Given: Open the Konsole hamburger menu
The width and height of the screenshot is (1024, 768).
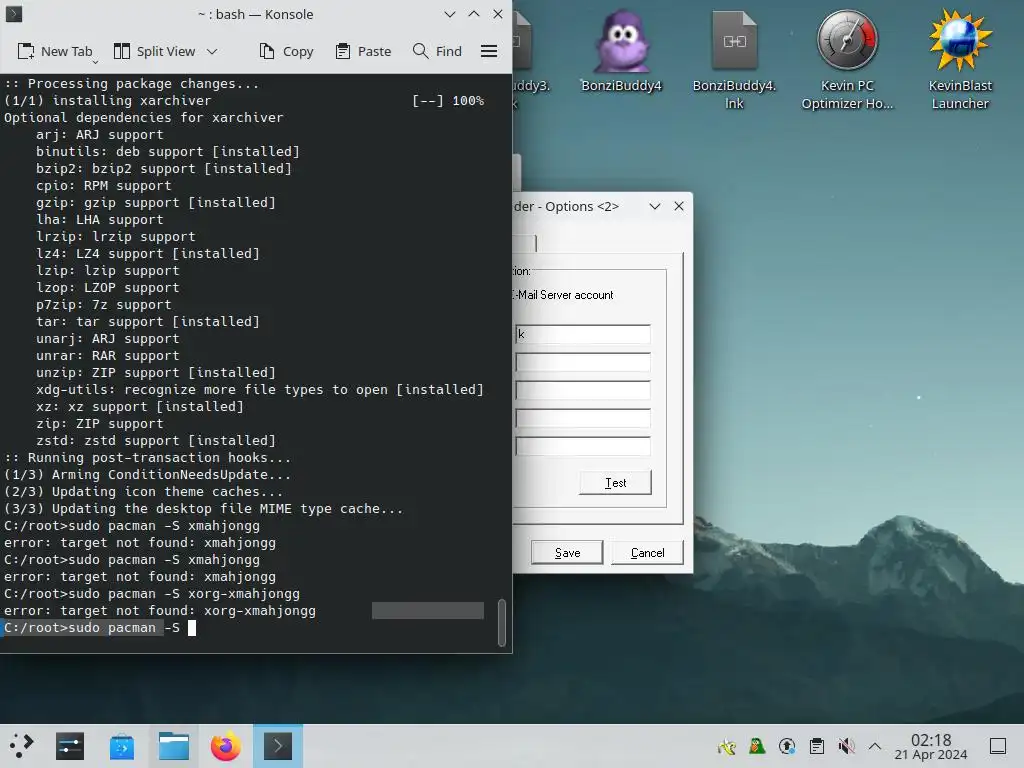Looking at the screenshot, I should coord(489,51).
